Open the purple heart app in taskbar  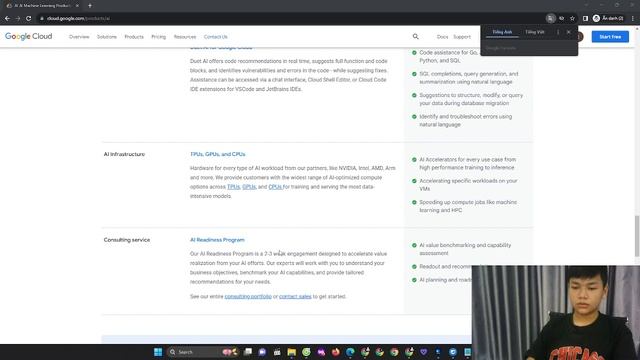click(x=423, y=352)
